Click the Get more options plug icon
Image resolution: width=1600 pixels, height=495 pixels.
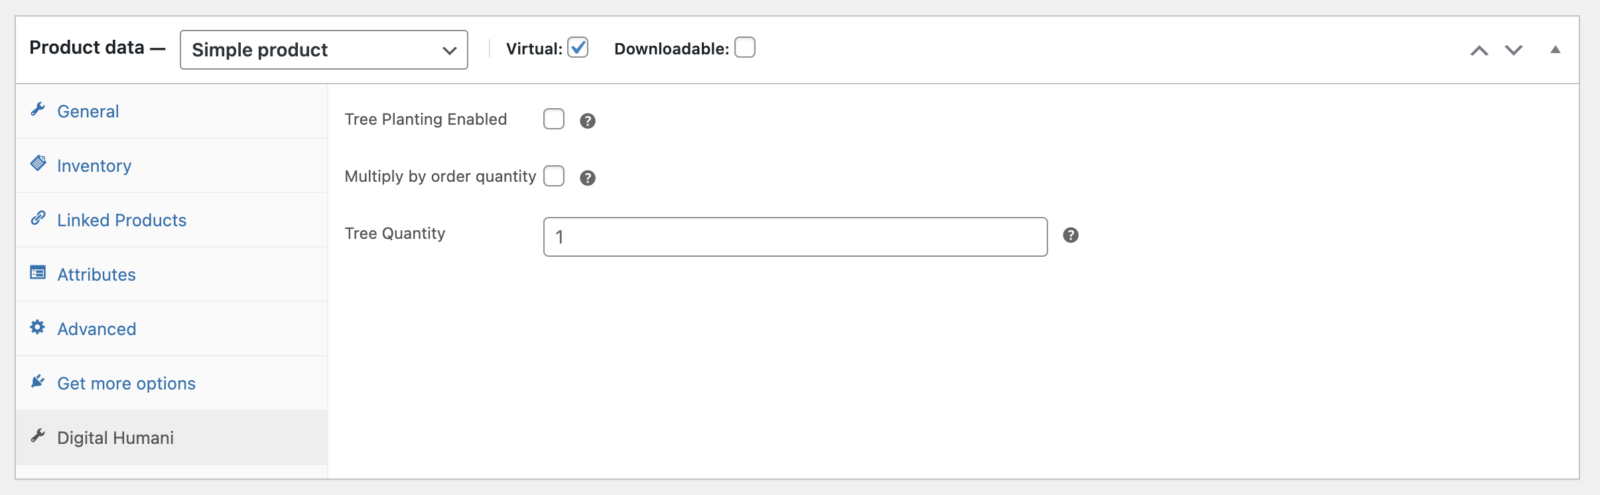point(38,381)
